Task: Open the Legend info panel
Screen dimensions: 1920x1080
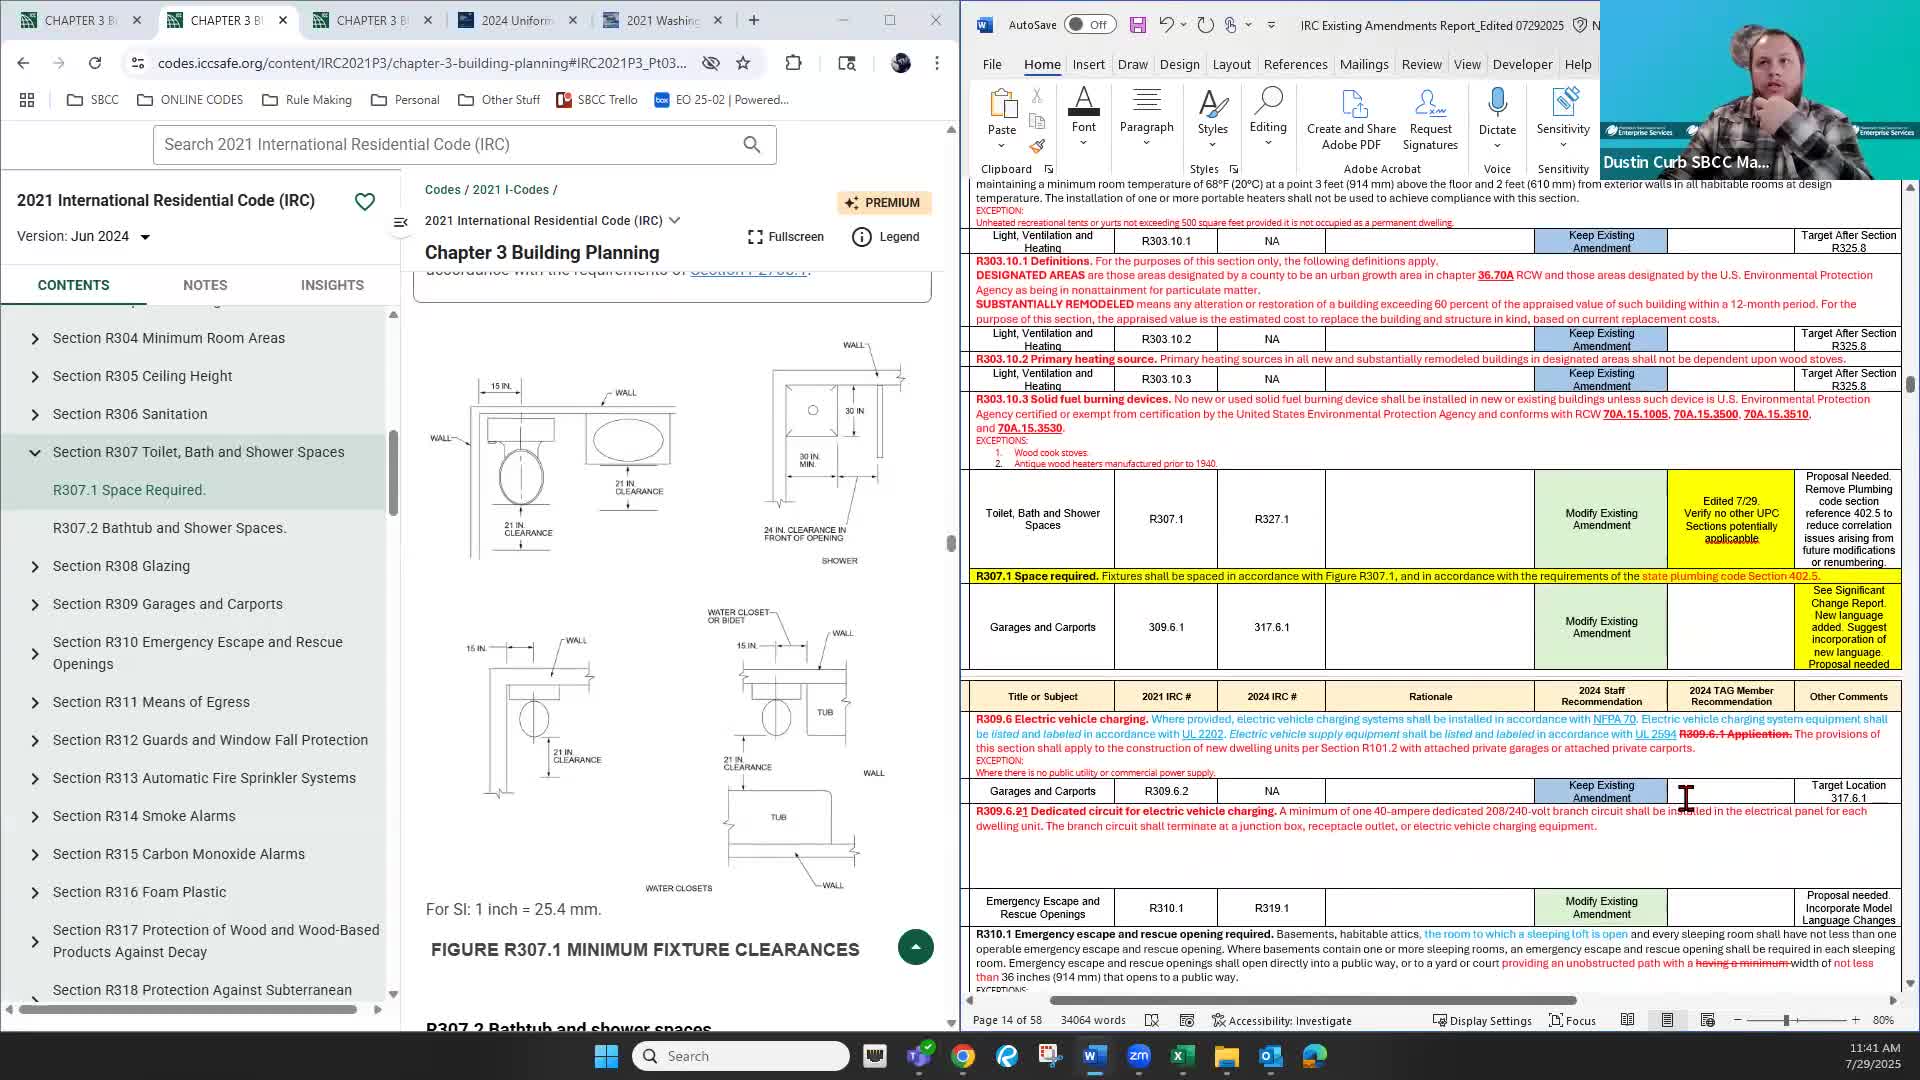Action: click(885, 237)
